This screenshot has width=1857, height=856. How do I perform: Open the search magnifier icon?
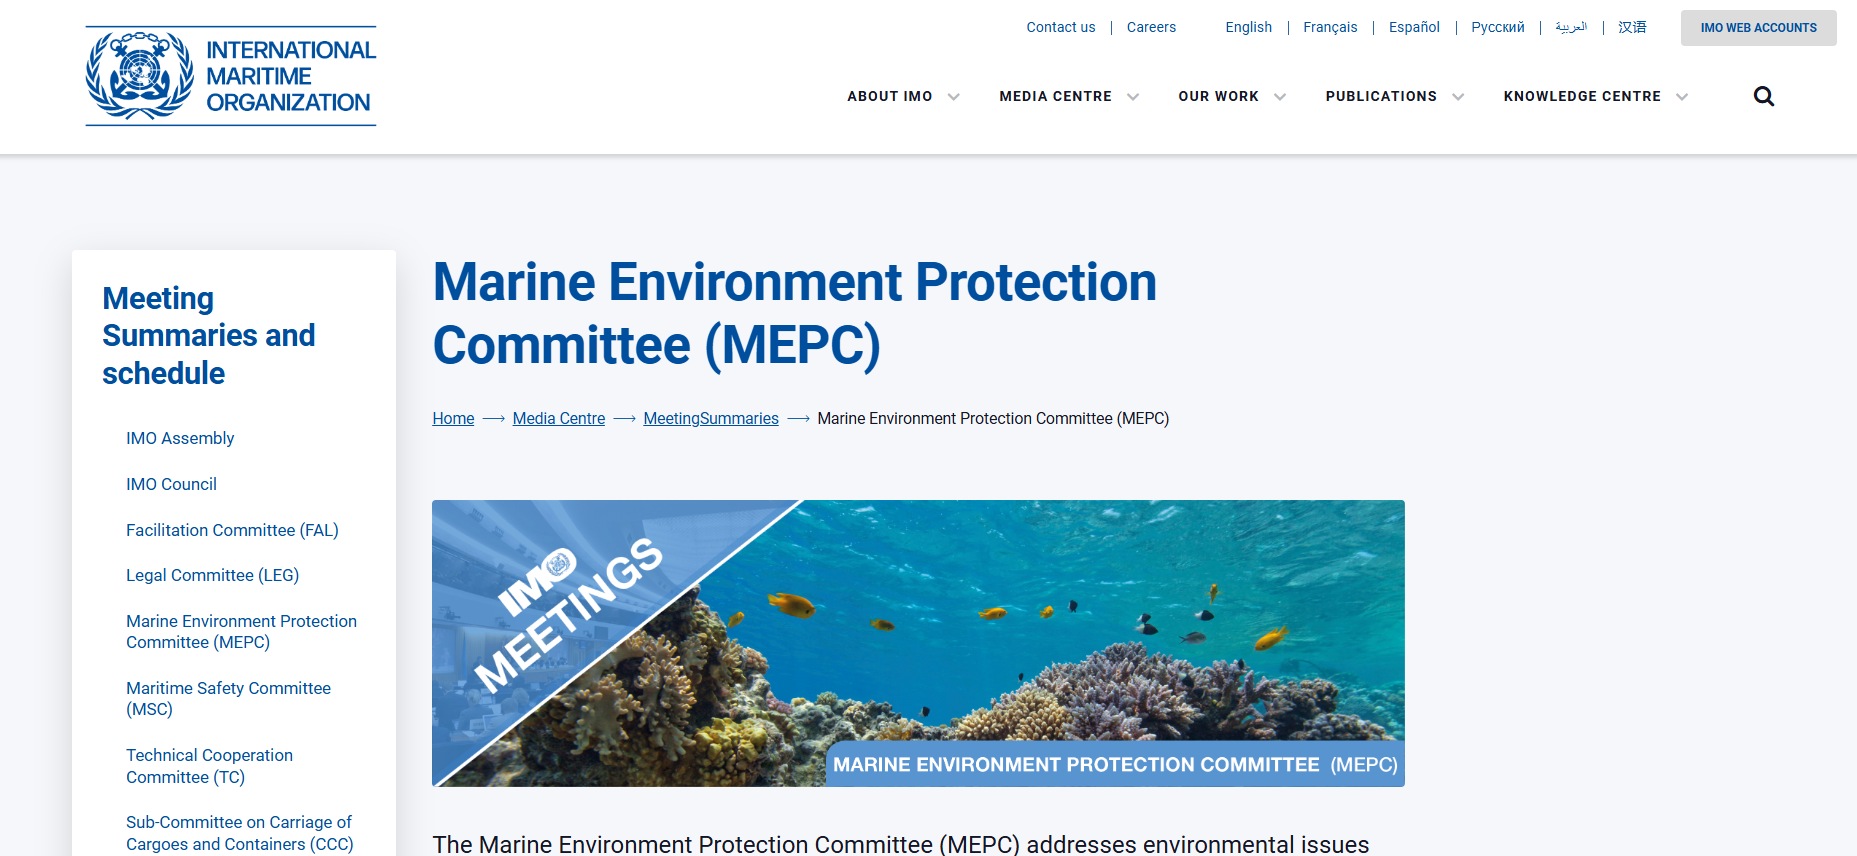[1763, 96]
